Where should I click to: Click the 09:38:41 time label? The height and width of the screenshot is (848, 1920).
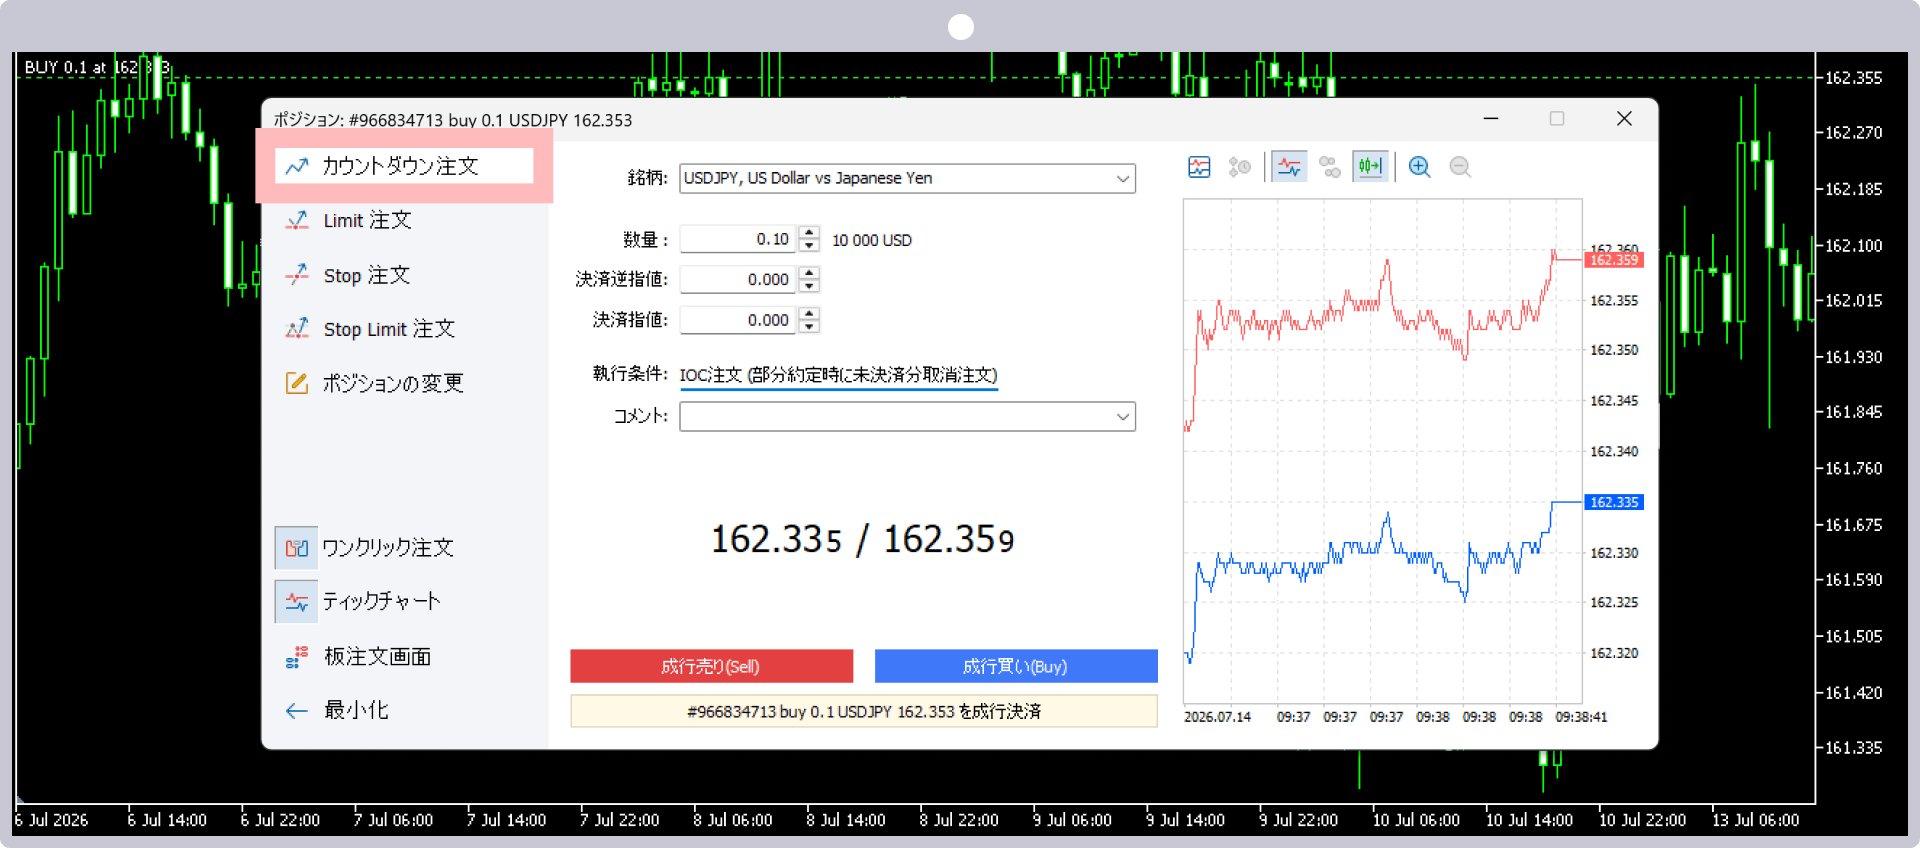pos(1581,717)
